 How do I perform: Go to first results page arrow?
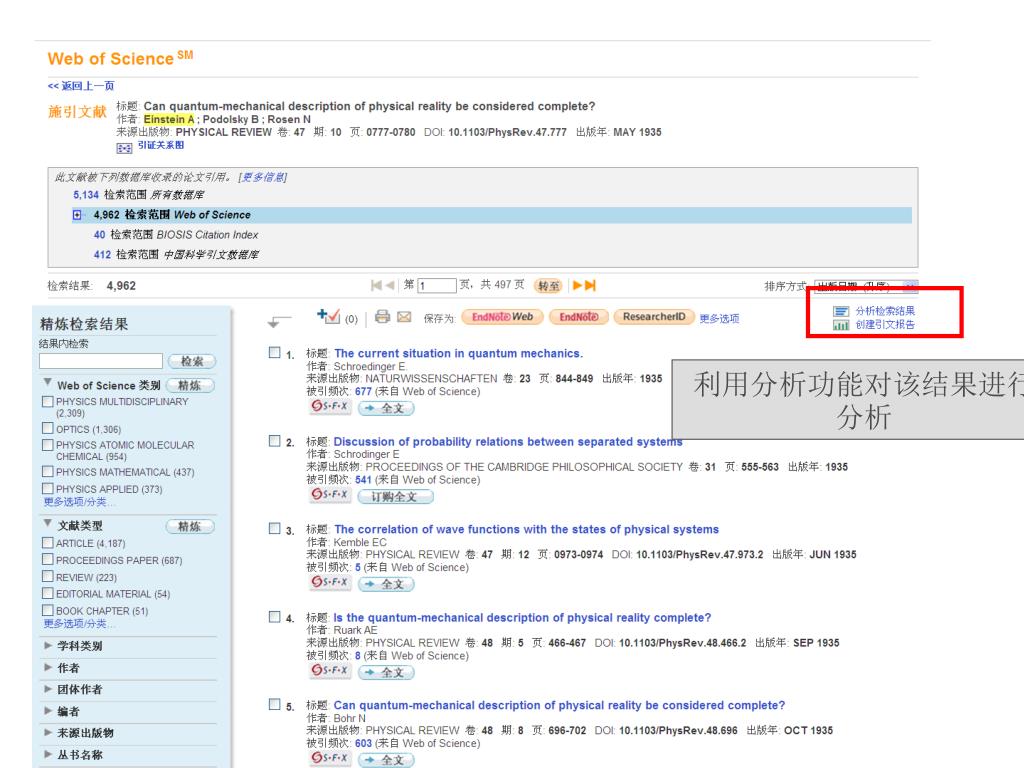376,285
